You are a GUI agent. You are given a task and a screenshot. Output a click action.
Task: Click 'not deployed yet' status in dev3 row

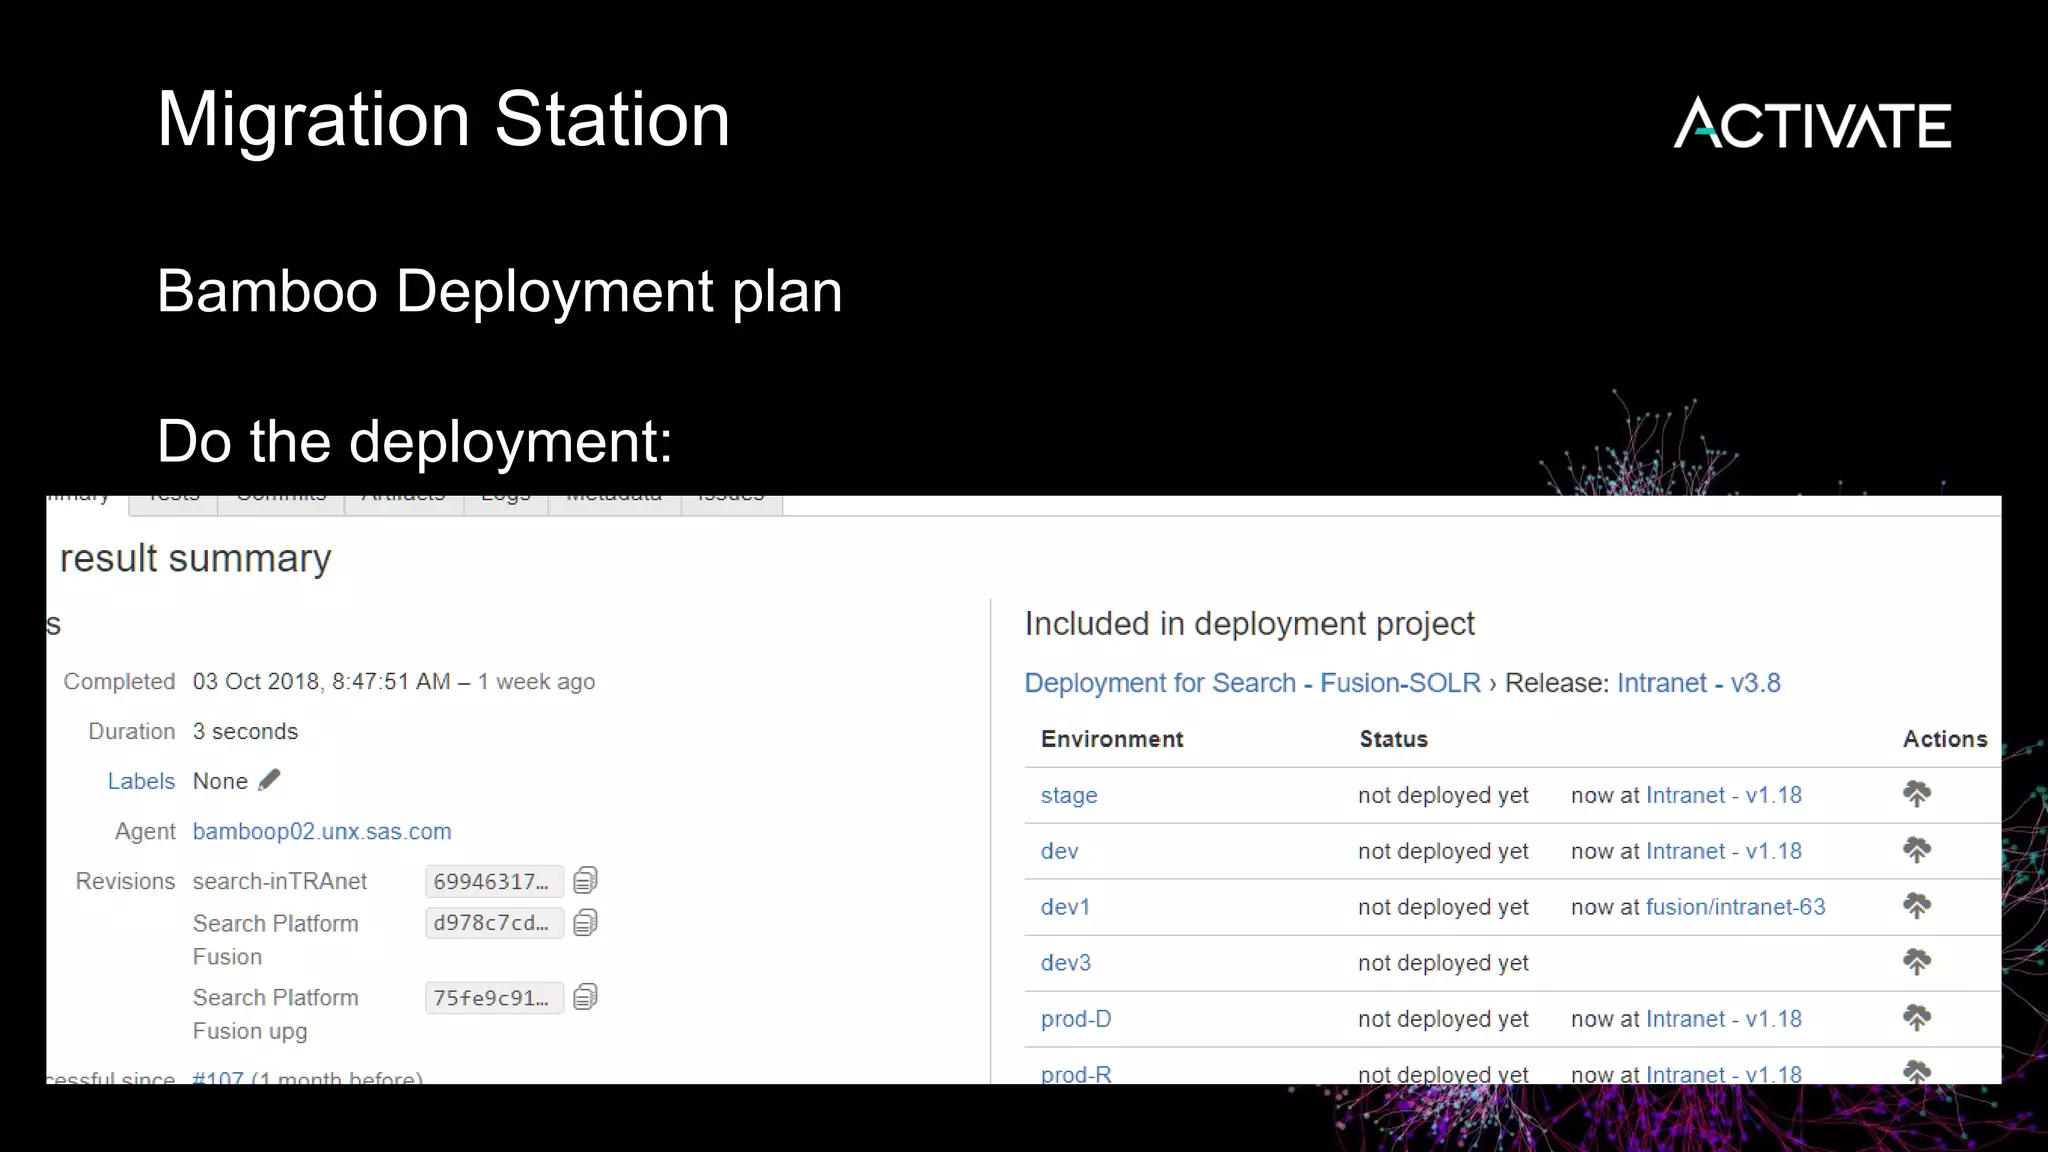1443,963
